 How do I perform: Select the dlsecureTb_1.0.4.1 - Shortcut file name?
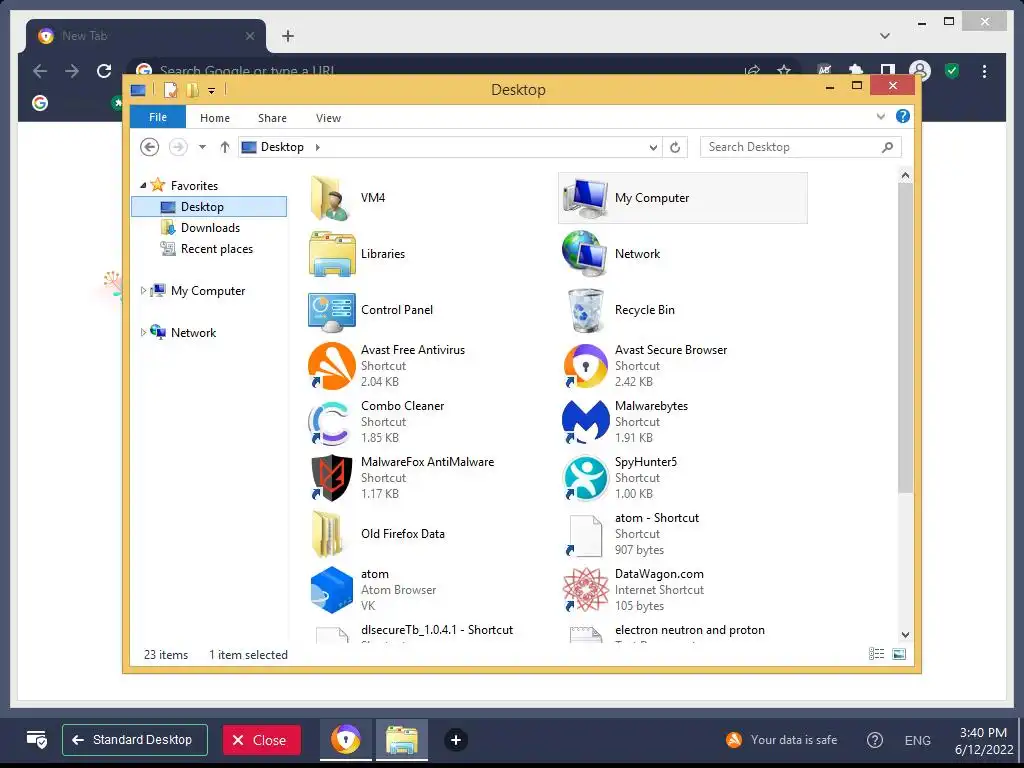pyautogui.click(x=437, y=630)
